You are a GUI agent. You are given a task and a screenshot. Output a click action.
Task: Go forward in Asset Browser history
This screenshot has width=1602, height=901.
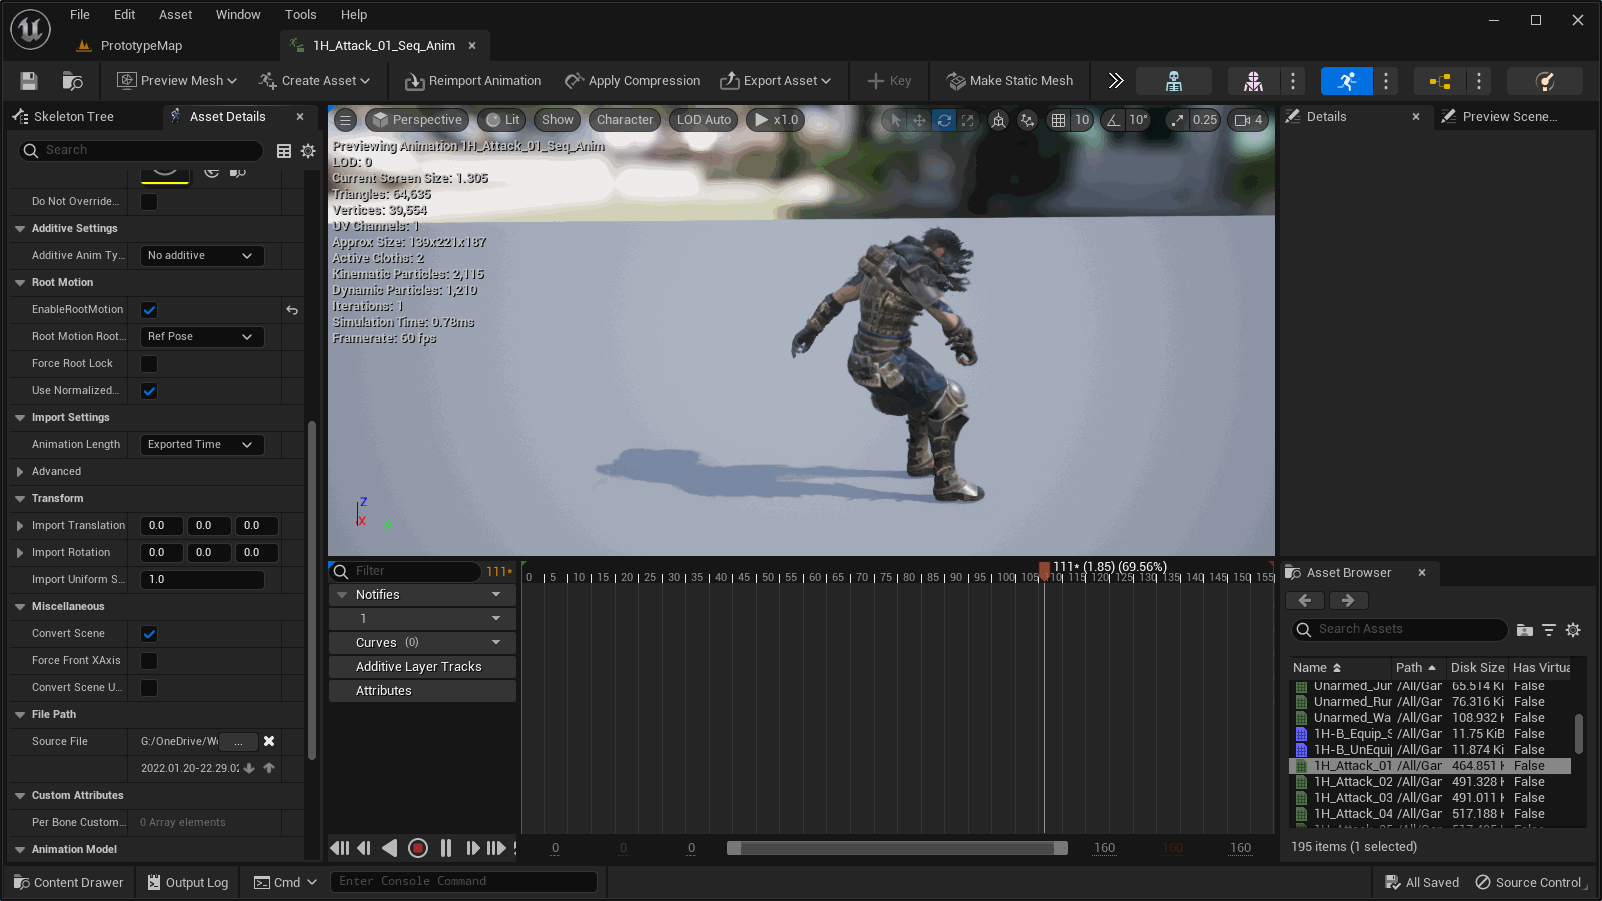[1348, 600]
